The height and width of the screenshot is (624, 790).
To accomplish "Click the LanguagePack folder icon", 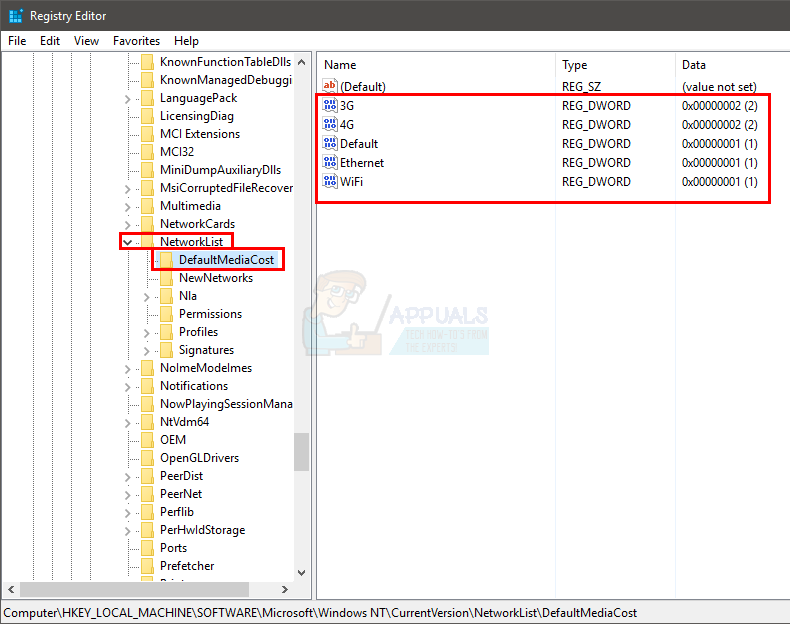I will [x=148, y=98].
